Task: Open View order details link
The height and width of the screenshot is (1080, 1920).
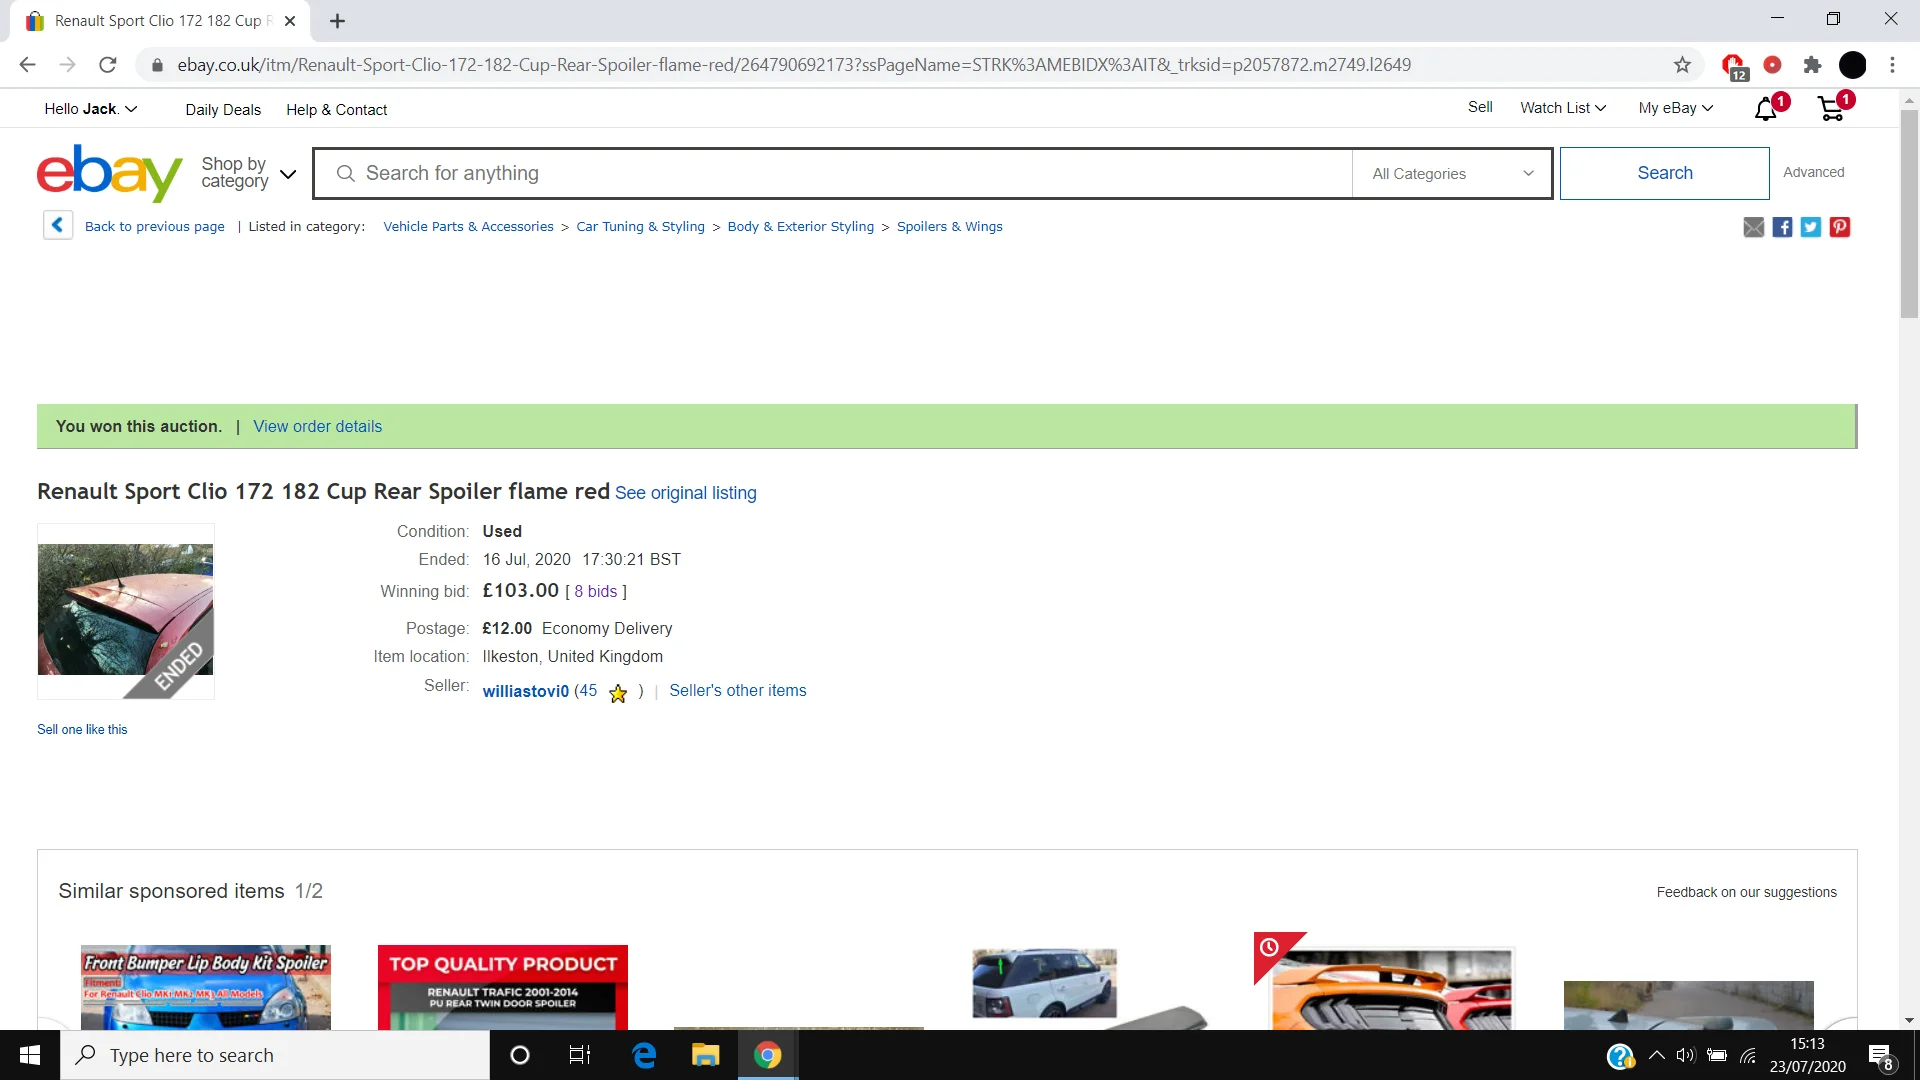Action: tap(317, 426)
